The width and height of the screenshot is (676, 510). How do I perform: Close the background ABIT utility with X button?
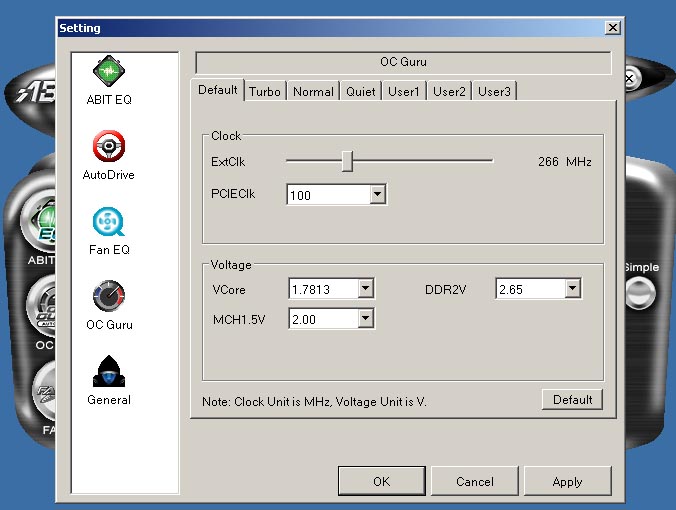[630, 78]
